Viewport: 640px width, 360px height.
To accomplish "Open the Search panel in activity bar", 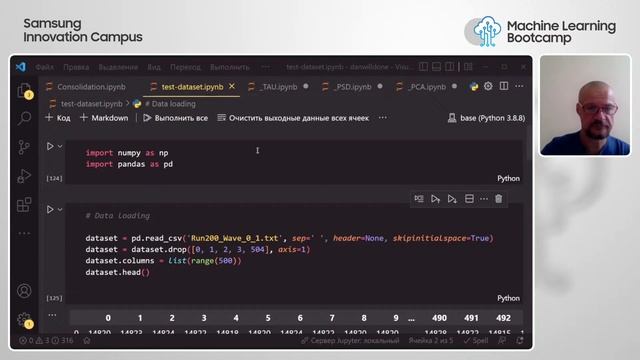I will click(24, 118).
